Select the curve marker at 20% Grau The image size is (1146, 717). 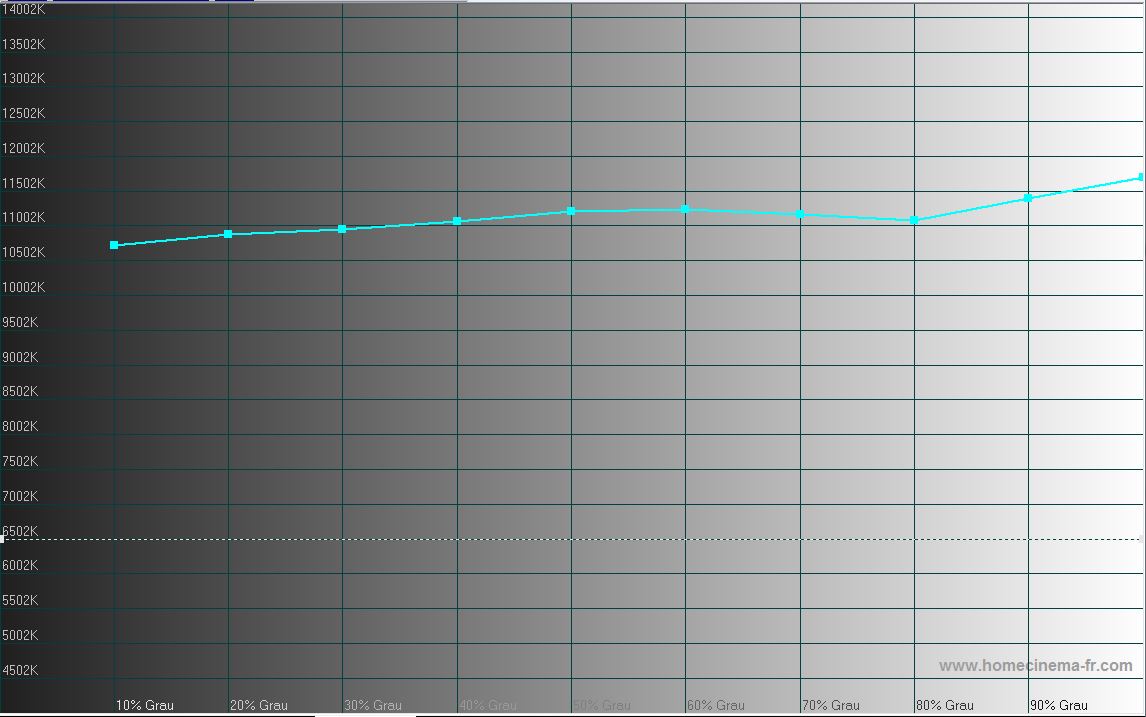(x=228, y=234)
